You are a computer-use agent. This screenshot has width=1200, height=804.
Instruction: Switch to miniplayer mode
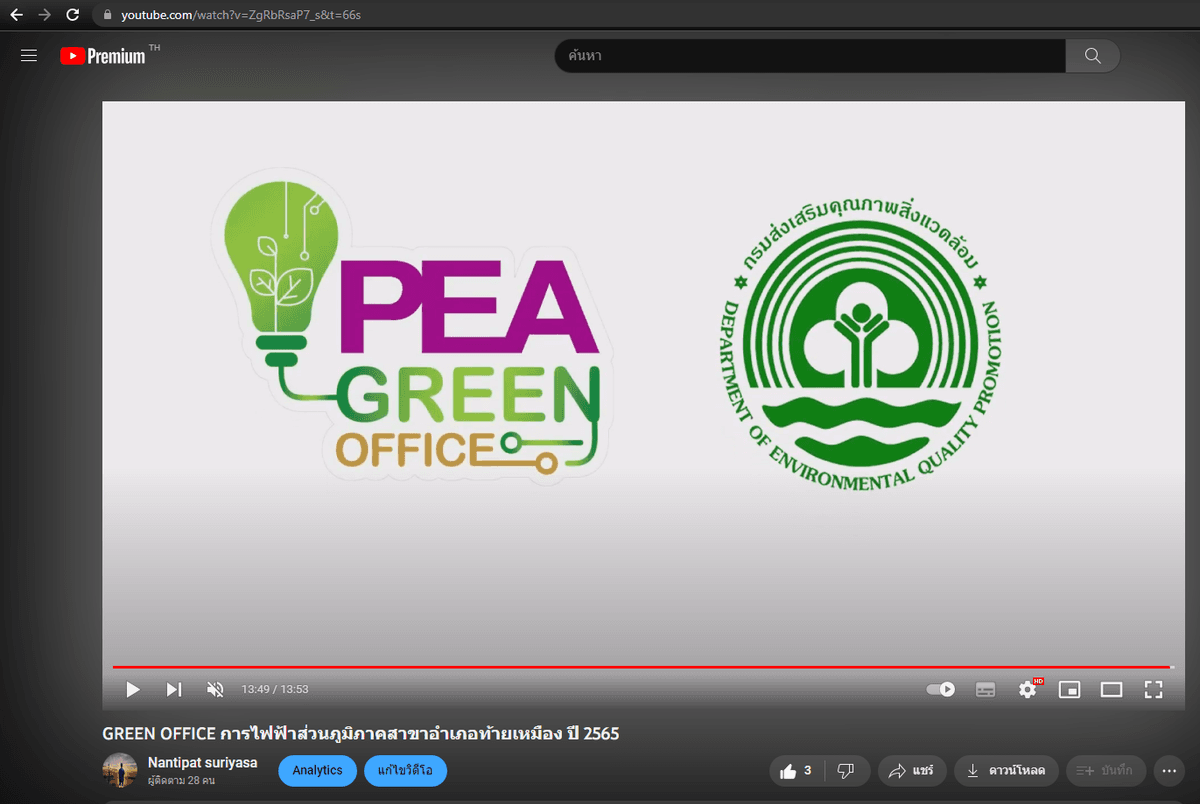1070,689
